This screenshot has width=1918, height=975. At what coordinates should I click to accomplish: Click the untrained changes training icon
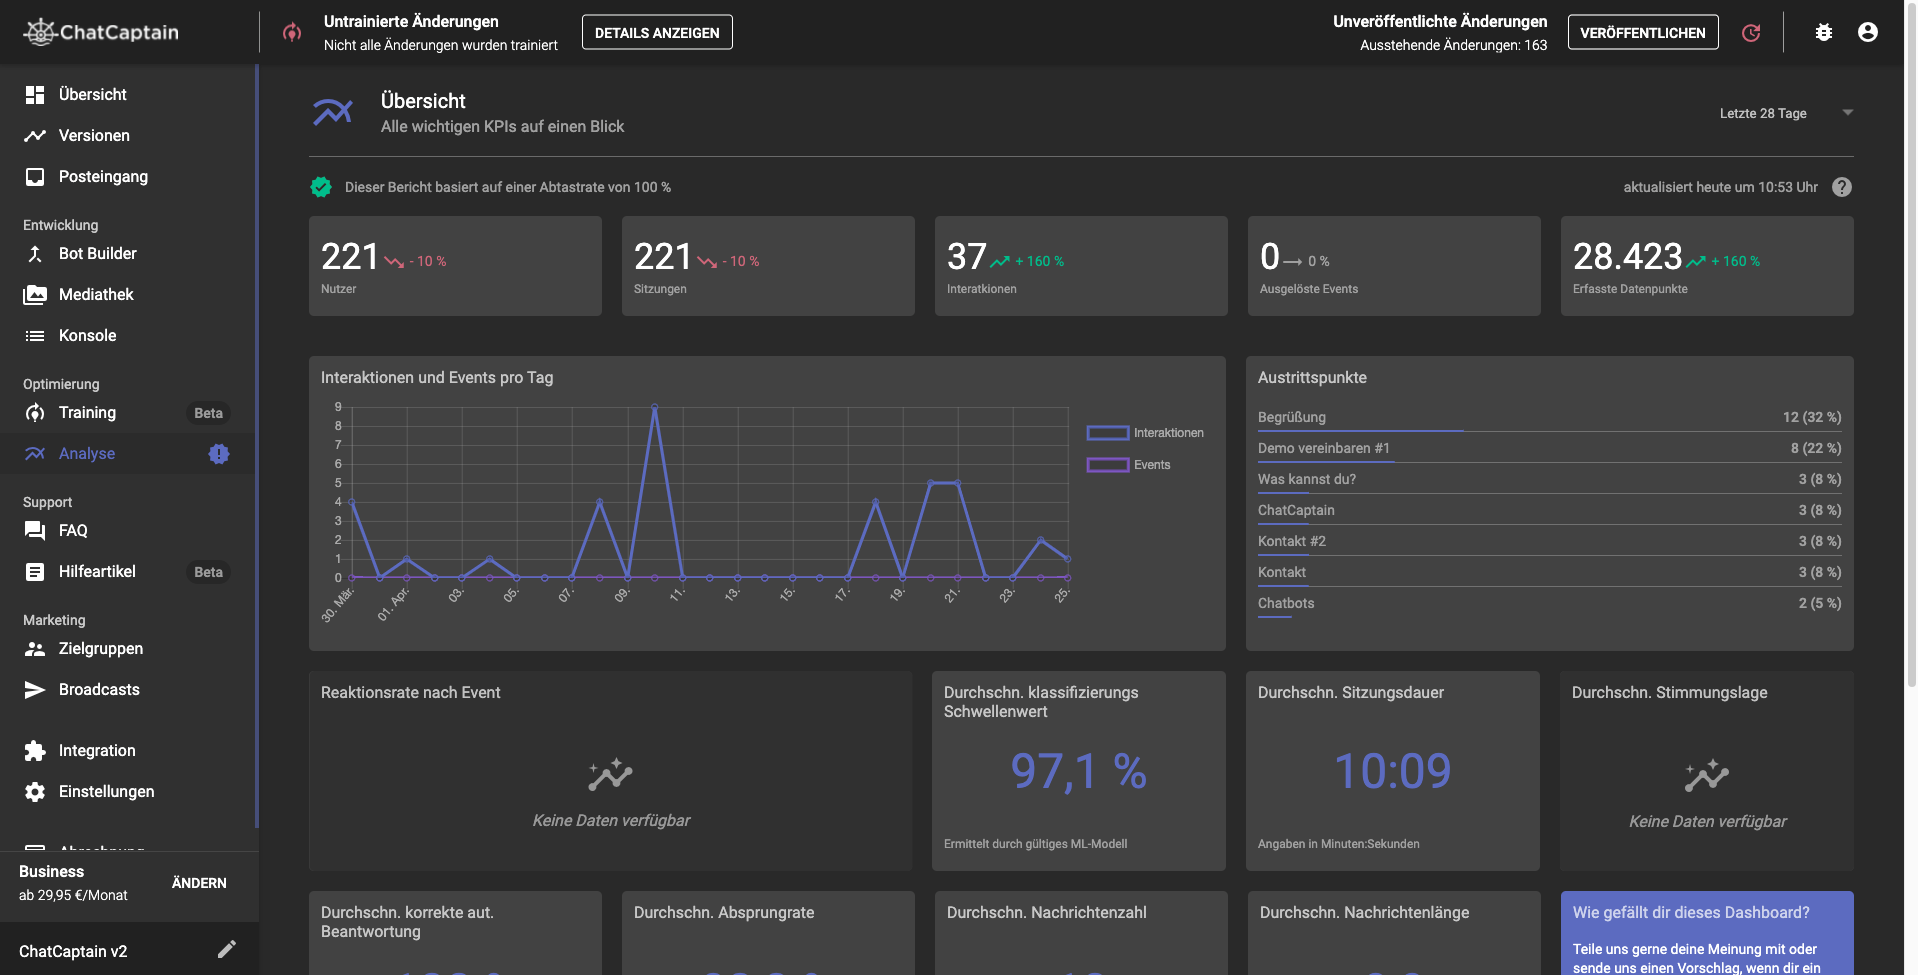(x=292, y=32)
